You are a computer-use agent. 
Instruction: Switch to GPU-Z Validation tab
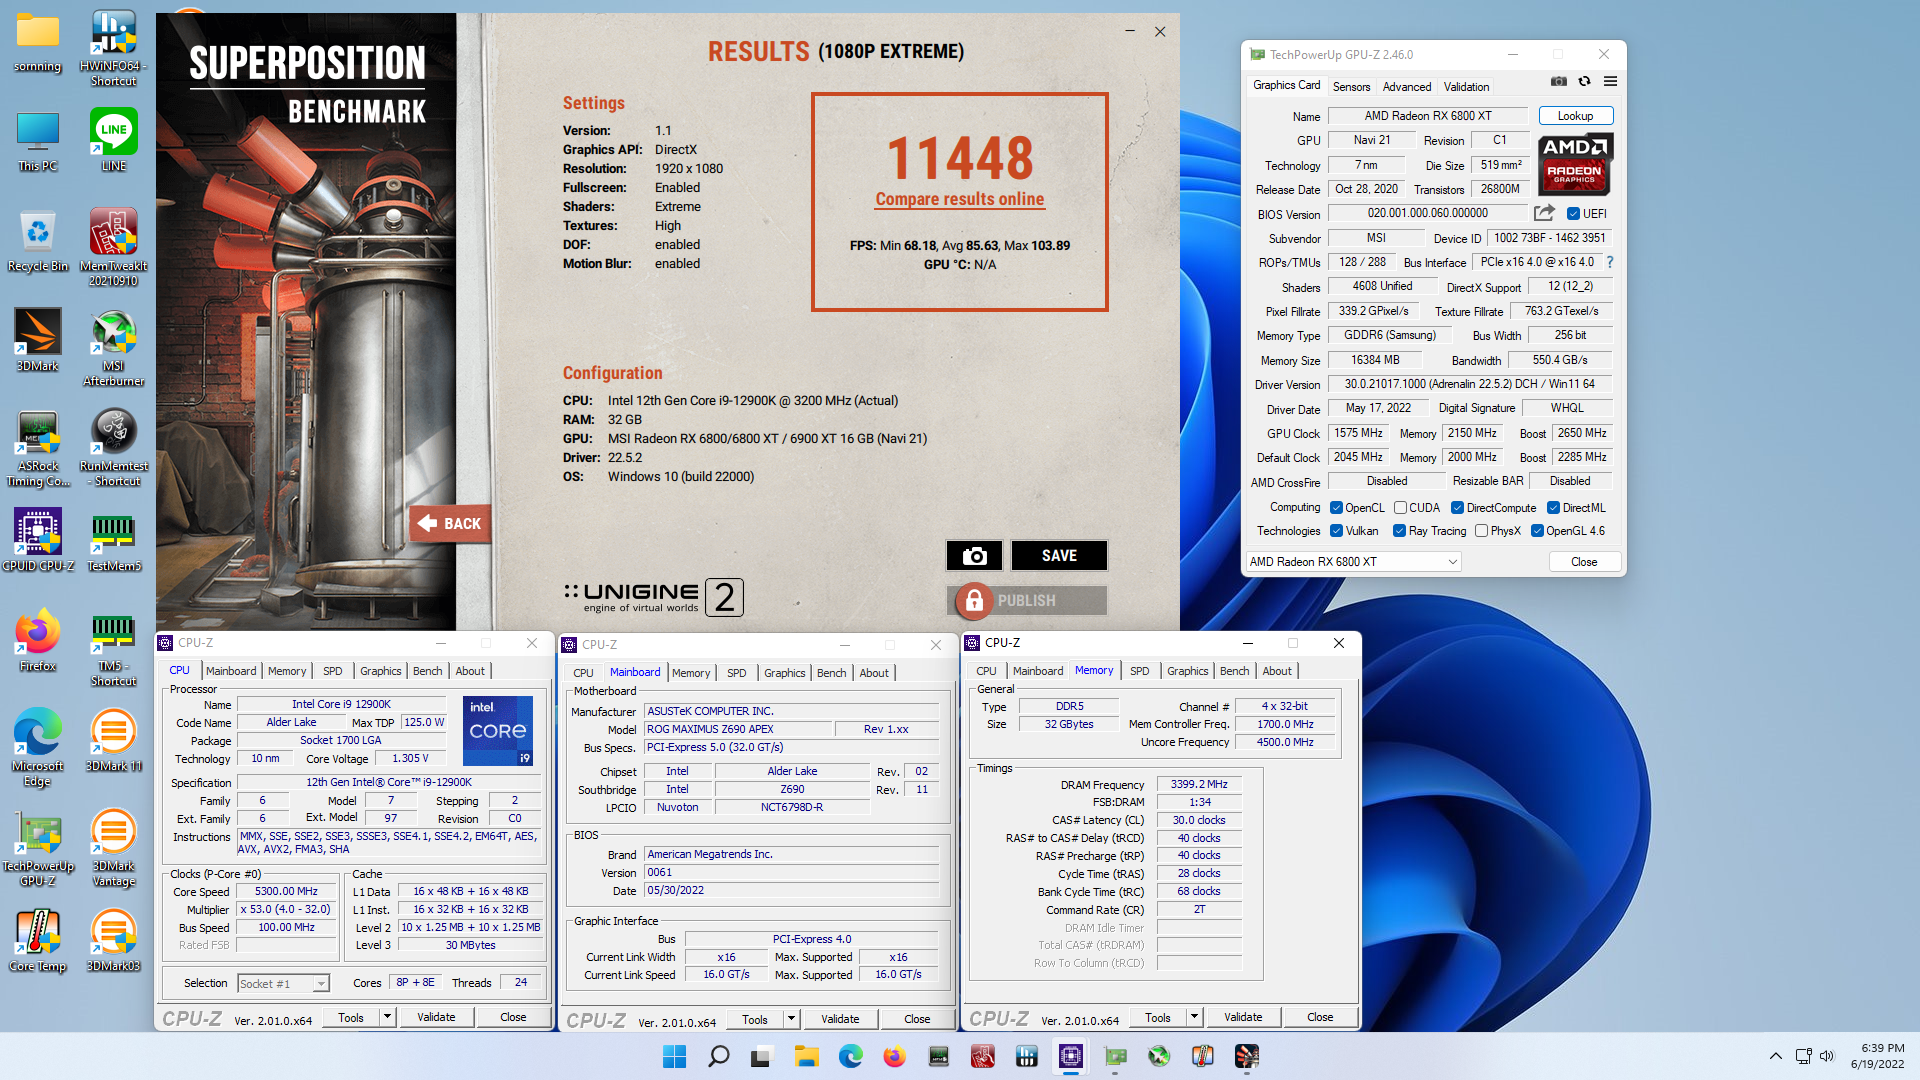pos(1466,87)
